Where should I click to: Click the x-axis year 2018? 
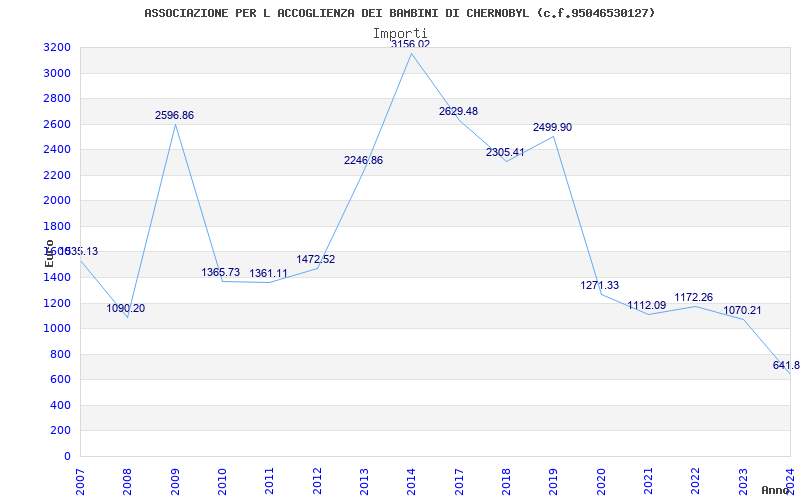tap(506, 482)
